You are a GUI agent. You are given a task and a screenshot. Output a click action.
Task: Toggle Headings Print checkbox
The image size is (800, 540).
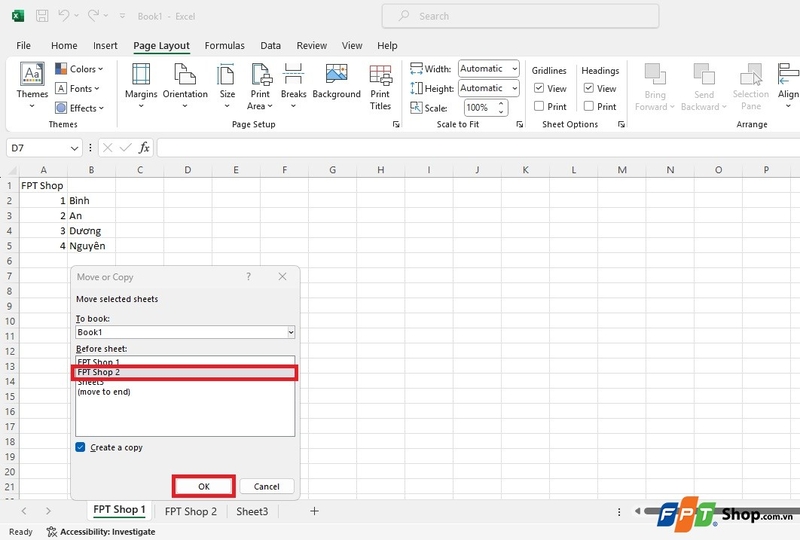tap(588, 106)
